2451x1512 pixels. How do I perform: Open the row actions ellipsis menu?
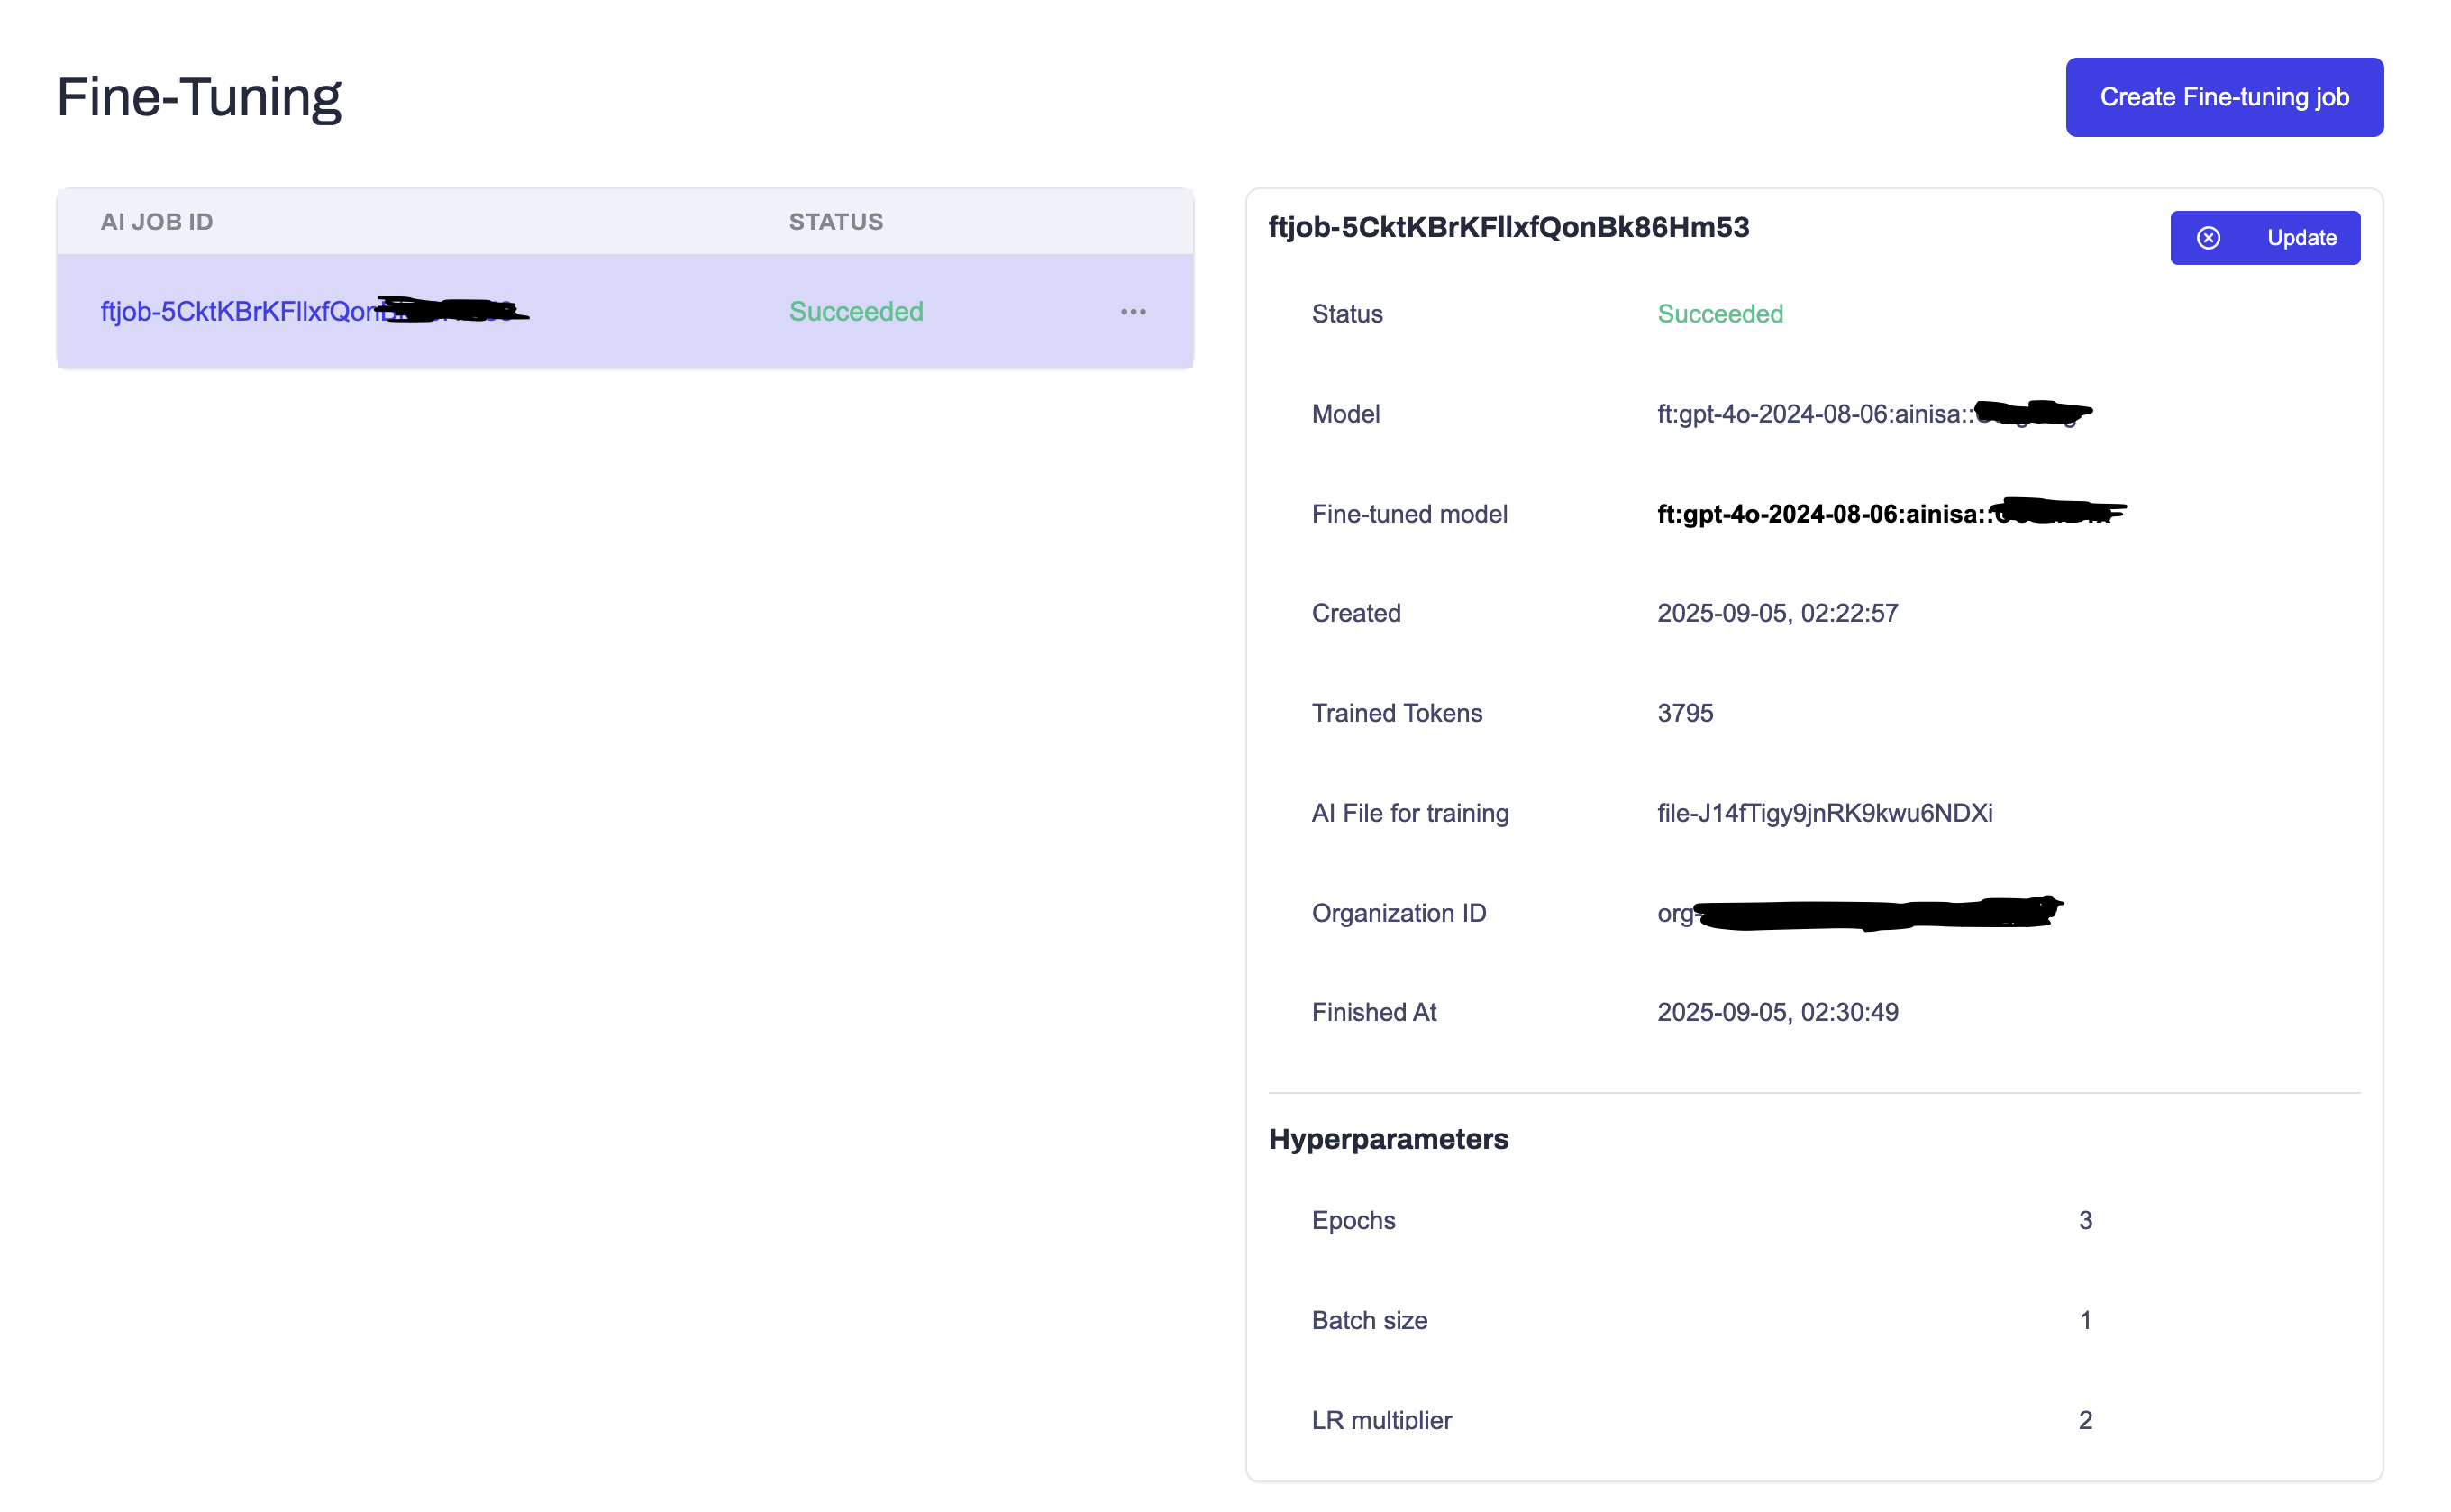tap(1133, 312)
